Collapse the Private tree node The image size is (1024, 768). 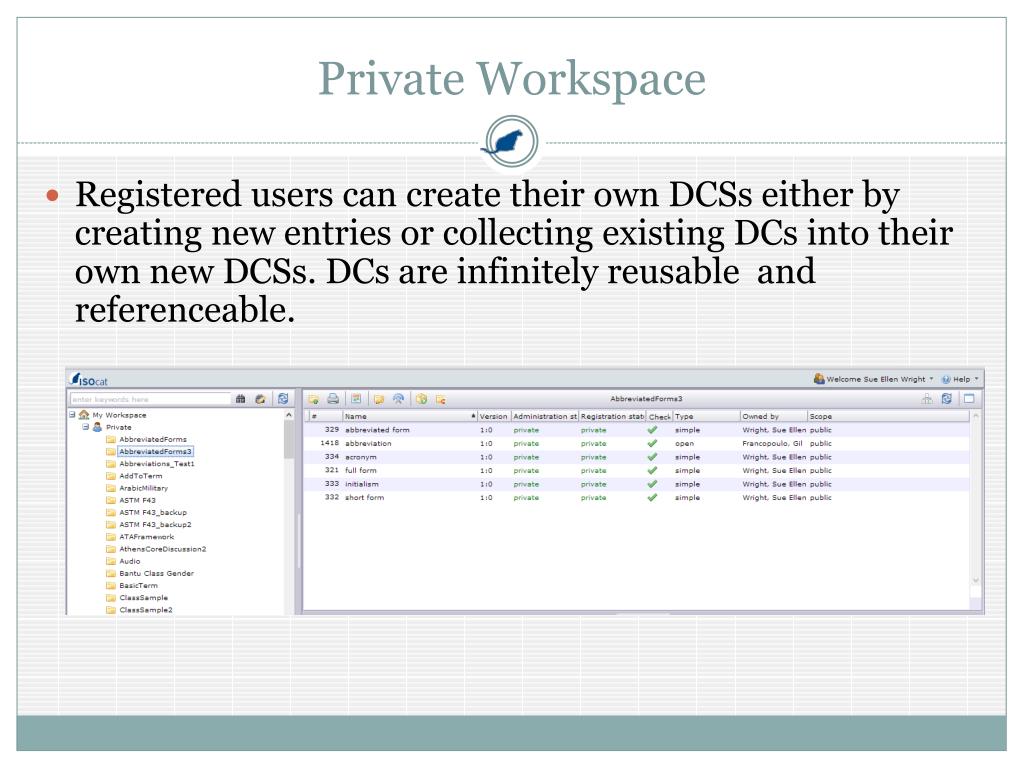tap(86, 427)
